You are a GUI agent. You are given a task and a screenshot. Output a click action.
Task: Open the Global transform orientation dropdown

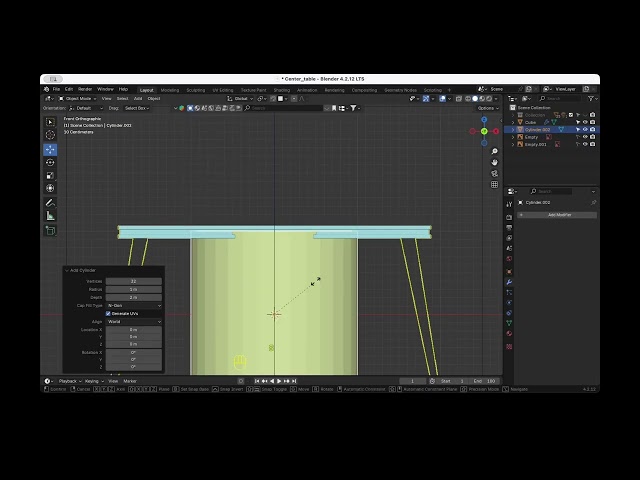coord(240,99)
